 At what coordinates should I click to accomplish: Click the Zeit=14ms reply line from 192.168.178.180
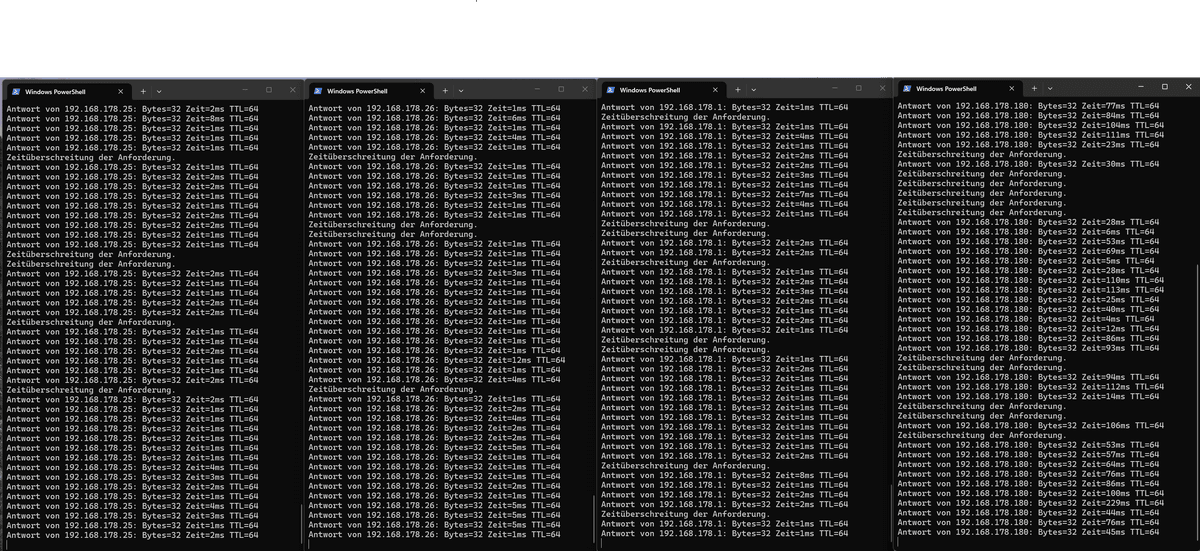pyautogui.click(x=1028, y=397)
